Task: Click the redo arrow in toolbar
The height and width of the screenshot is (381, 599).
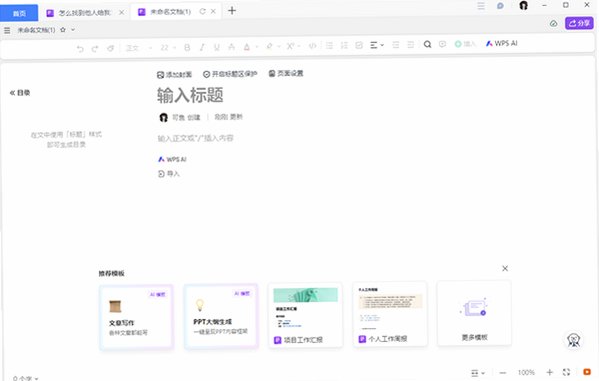Action: pos(95,48)
